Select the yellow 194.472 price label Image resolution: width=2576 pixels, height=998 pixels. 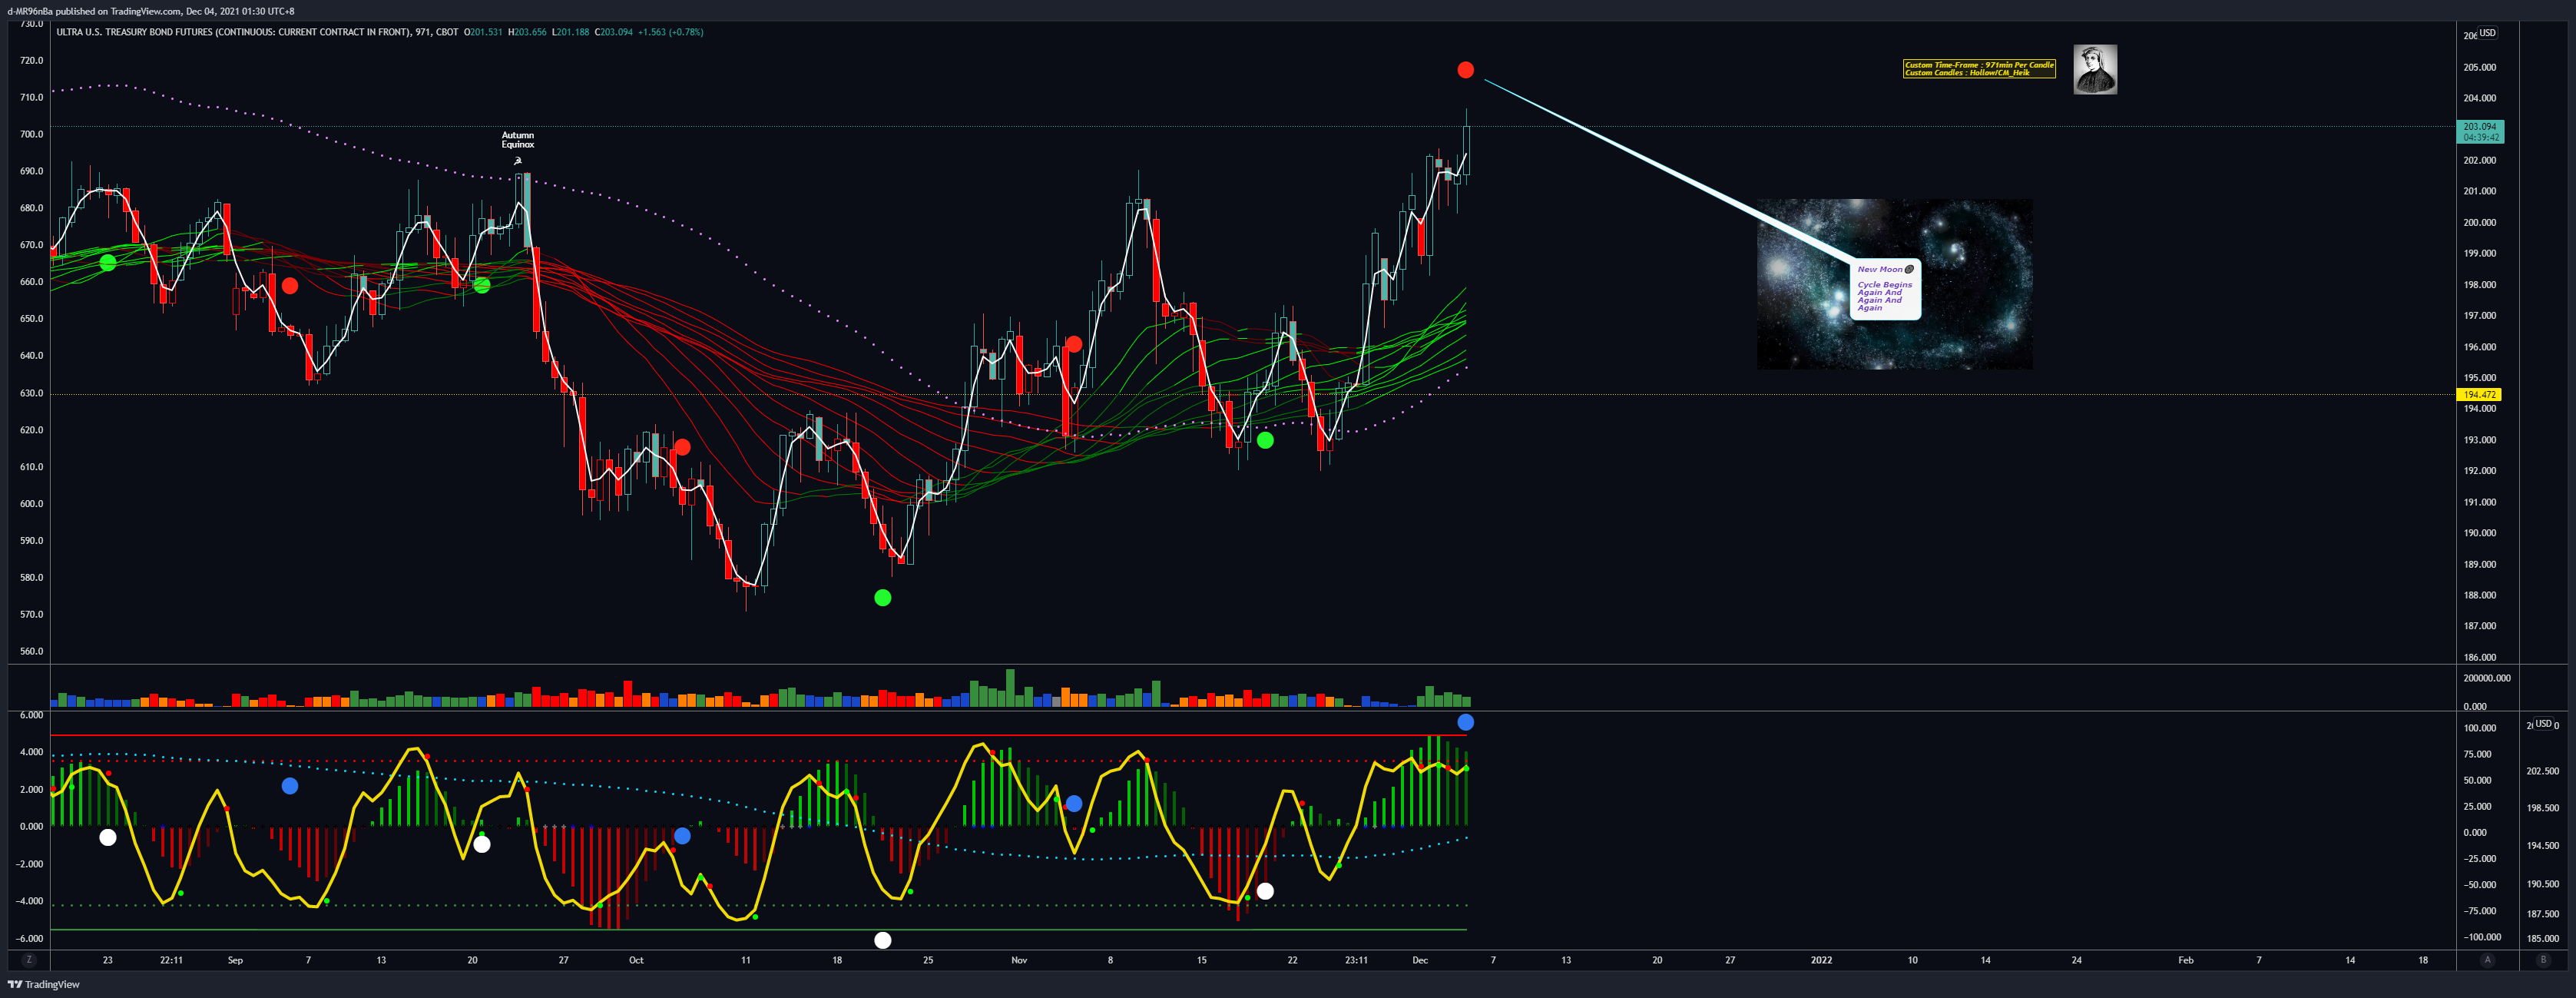2479,395
